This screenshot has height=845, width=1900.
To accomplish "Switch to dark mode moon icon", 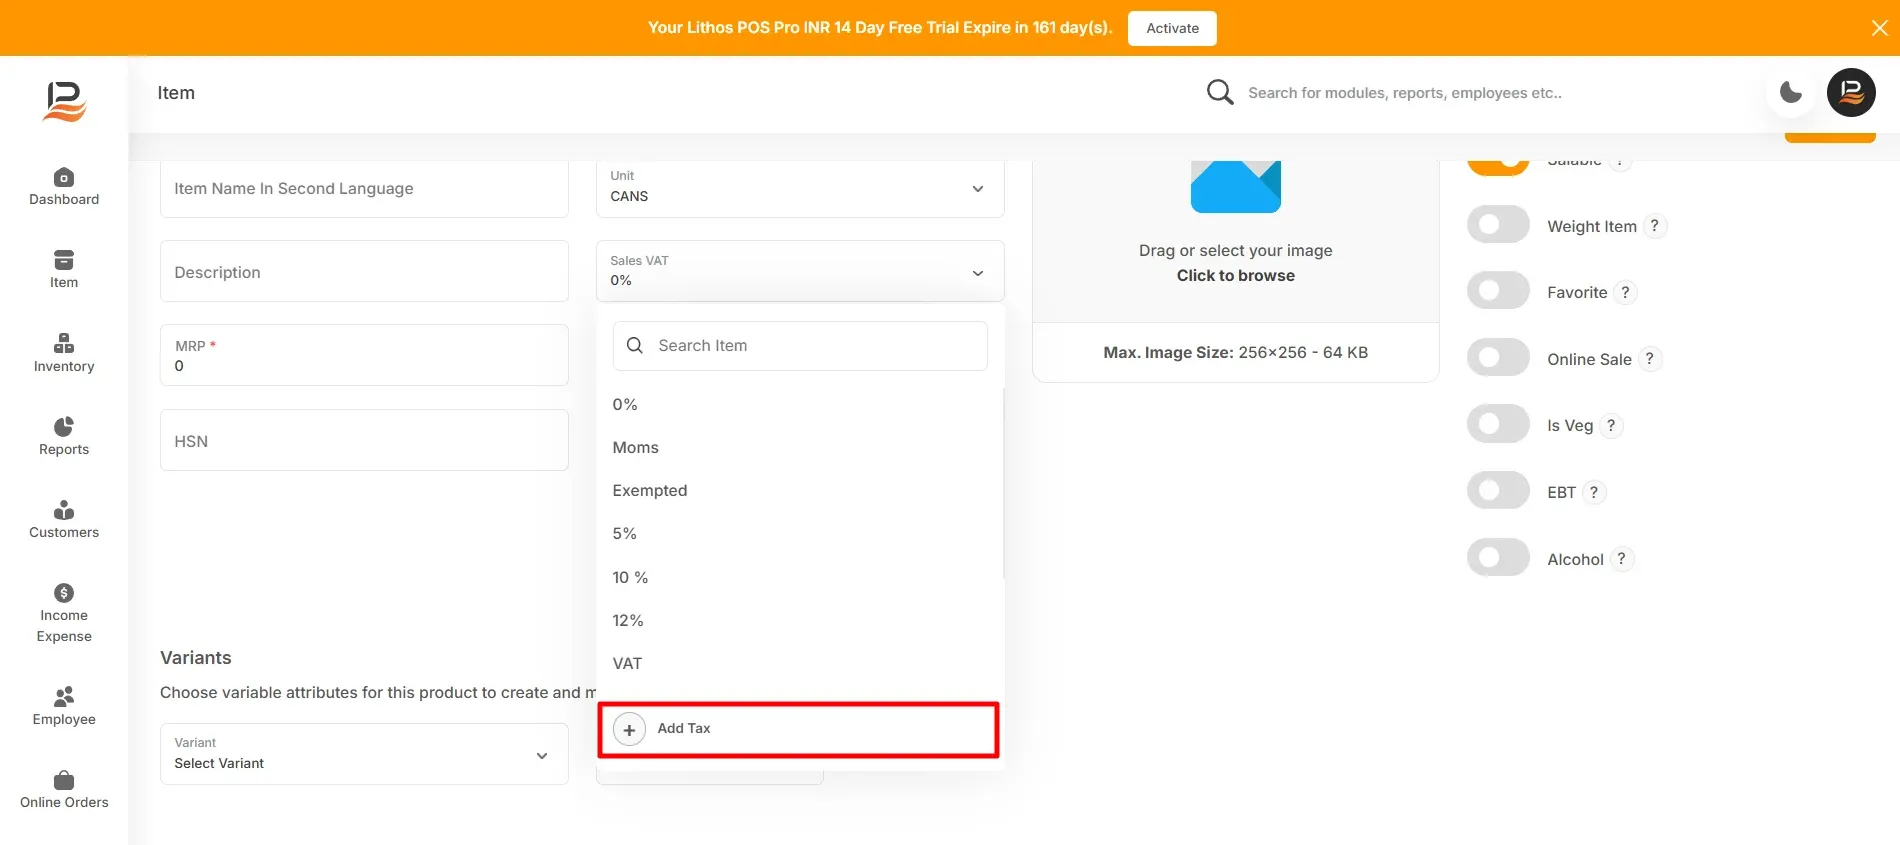I will point(1791,93).
